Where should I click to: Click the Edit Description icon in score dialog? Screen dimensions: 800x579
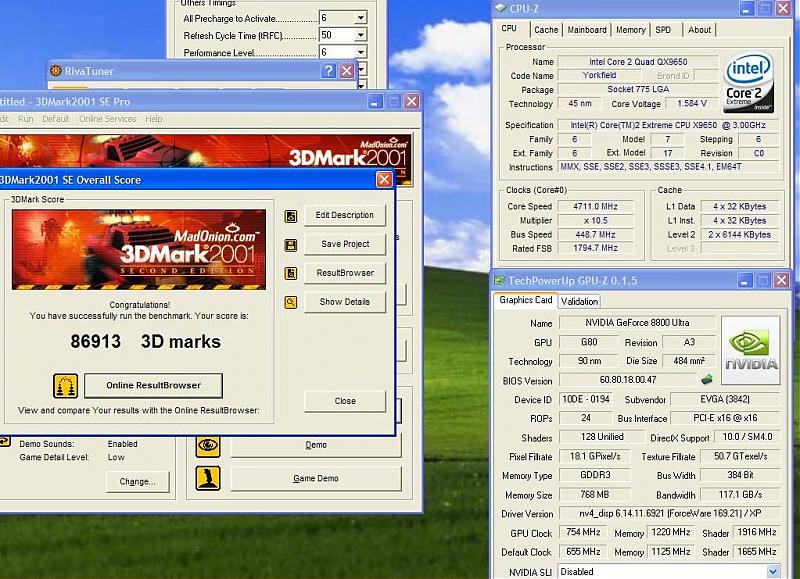290,216
